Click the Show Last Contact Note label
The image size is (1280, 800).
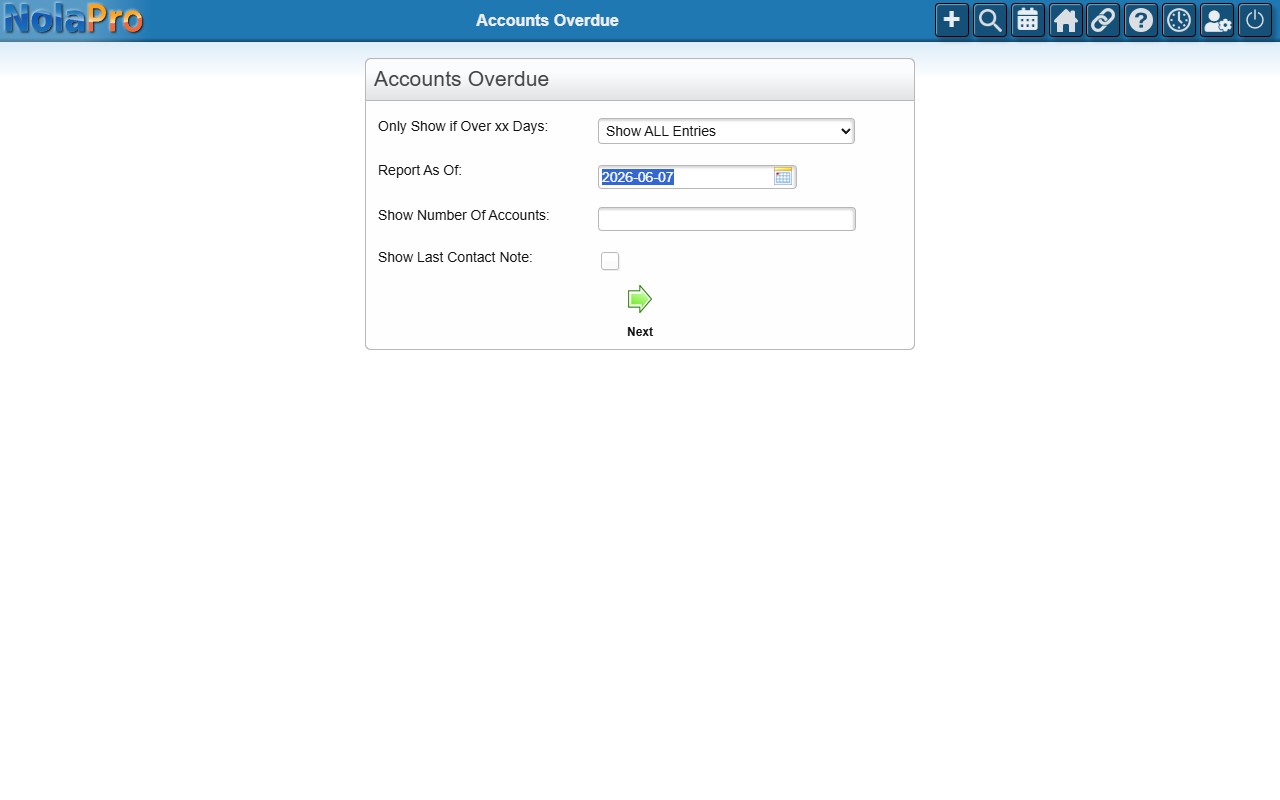455,257
